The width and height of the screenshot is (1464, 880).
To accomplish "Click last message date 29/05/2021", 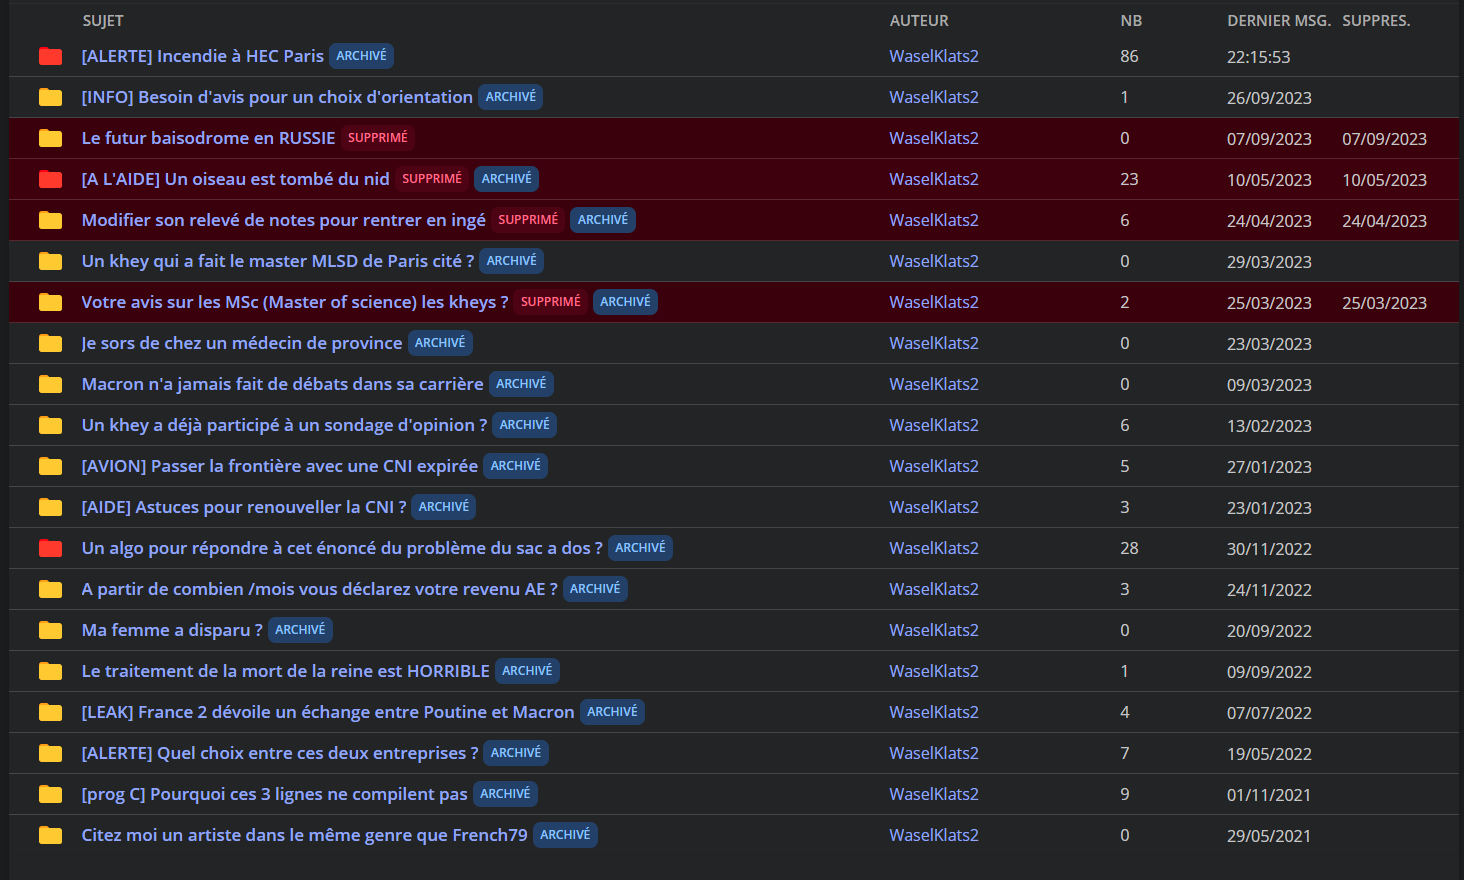I will point(1269,836).
